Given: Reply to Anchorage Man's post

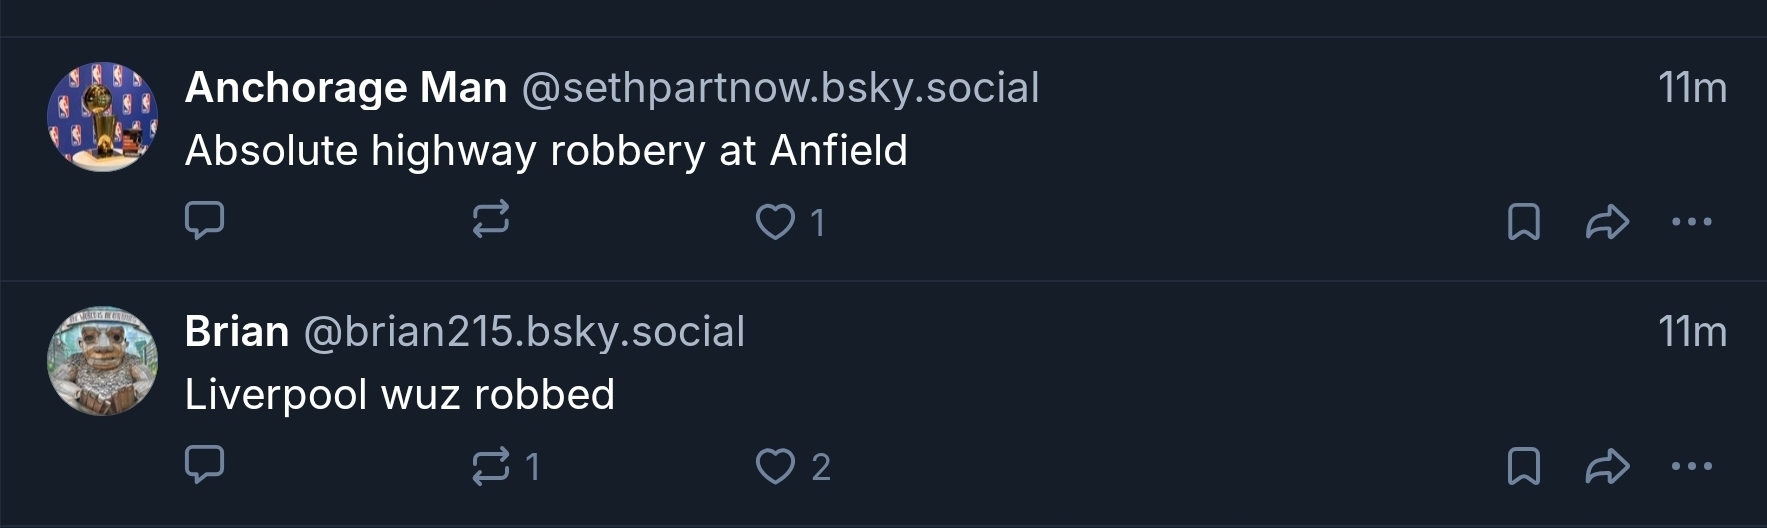Looking at the screenshot, I should [x=205, y=220].
